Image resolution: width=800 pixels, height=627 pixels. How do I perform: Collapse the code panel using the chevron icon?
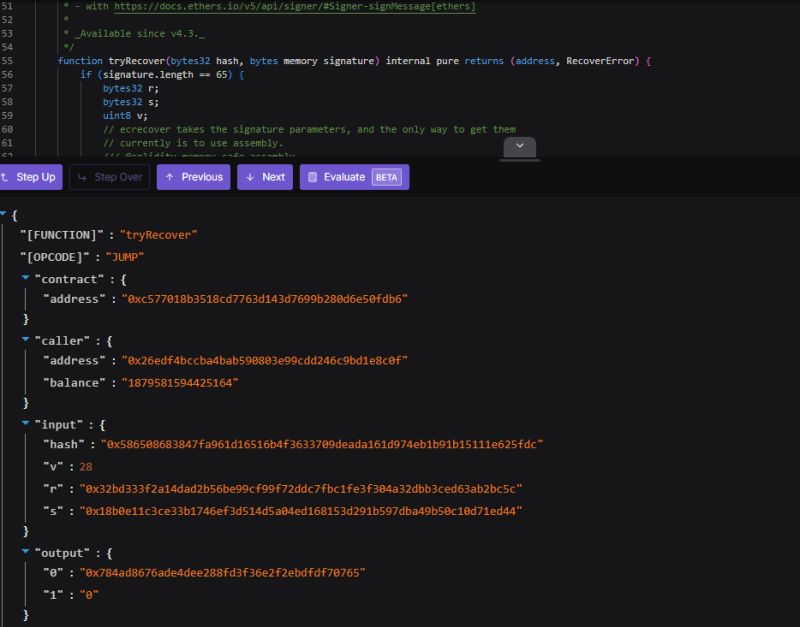[521, 146]
